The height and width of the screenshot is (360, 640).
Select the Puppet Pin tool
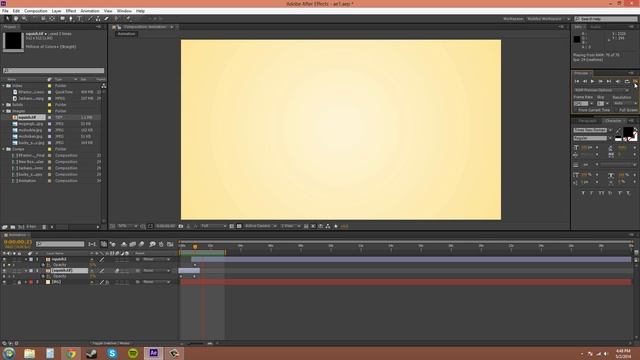[x=128, y=19]
